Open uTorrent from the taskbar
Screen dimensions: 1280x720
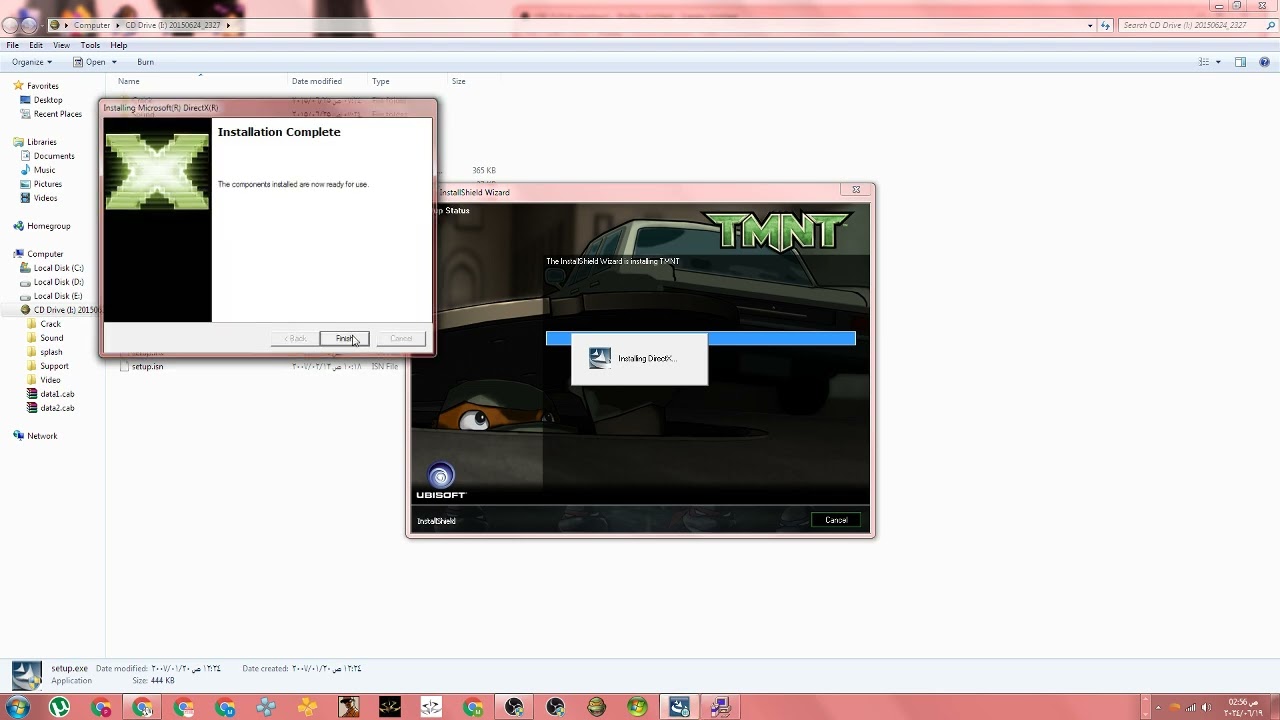tap(60, 707)
